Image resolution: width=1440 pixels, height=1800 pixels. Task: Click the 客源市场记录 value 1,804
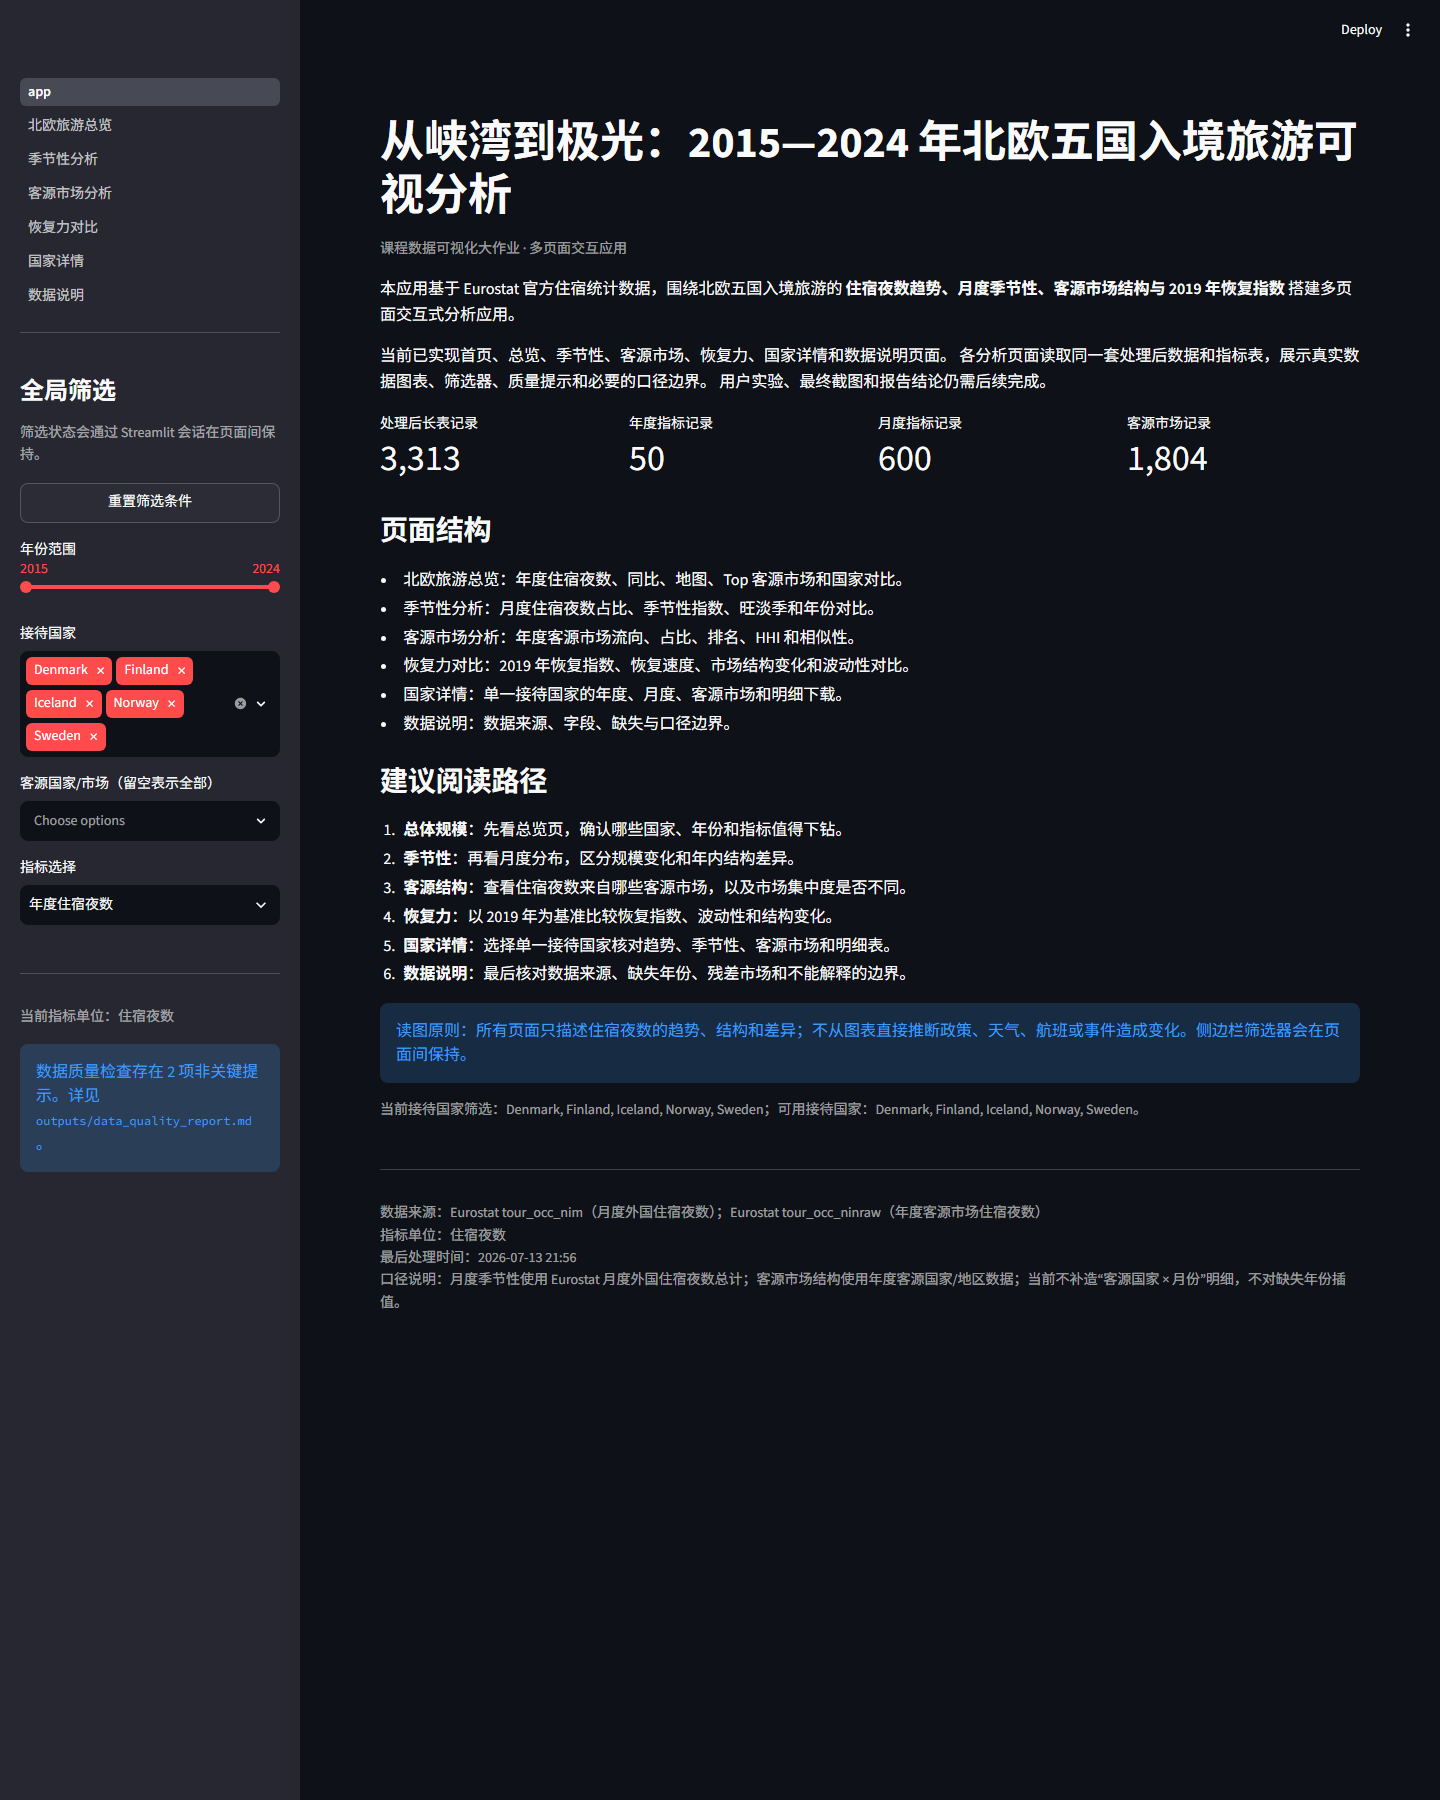pyautogui.click(x=1167, y=459)
